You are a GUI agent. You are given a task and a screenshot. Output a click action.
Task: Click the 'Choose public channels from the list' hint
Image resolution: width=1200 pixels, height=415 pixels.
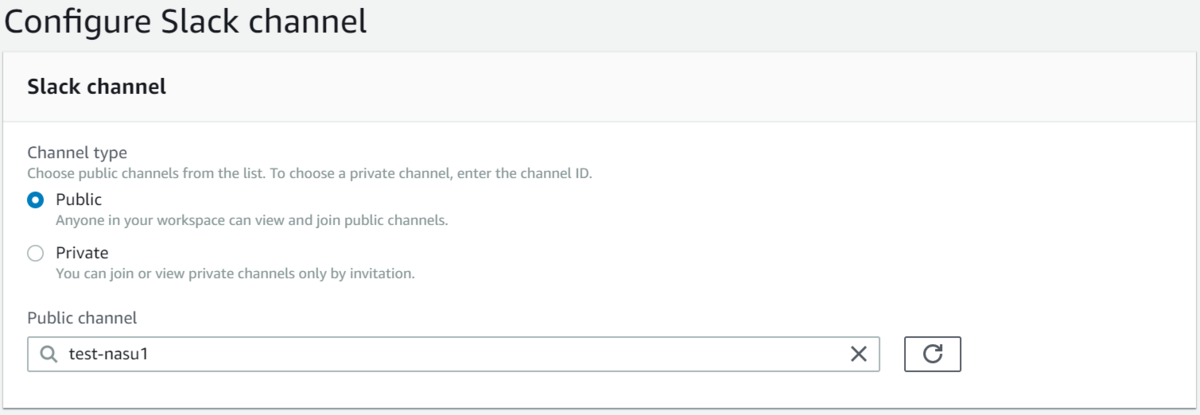[310, 173]
